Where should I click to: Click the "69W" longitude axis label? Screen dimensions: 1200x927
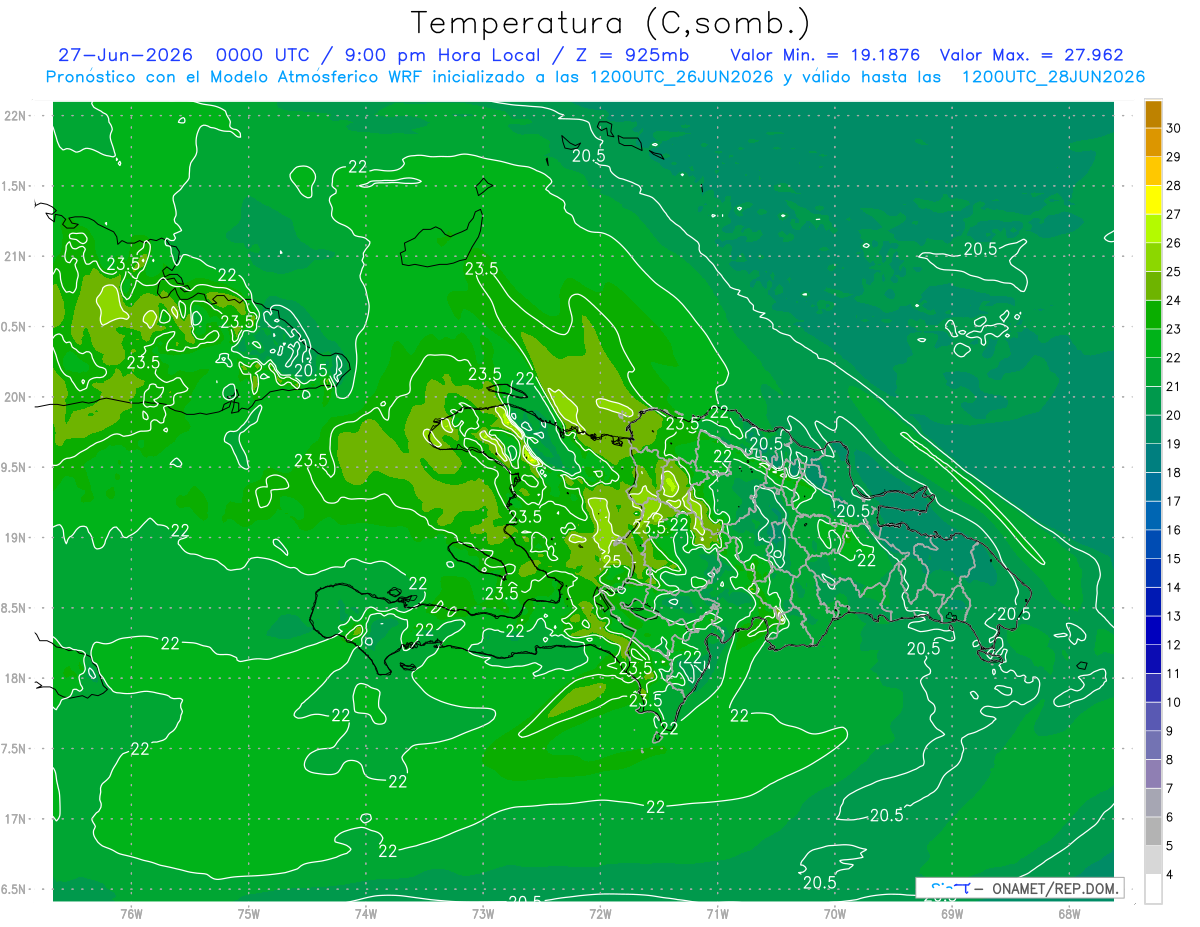[x=951, y=913]
